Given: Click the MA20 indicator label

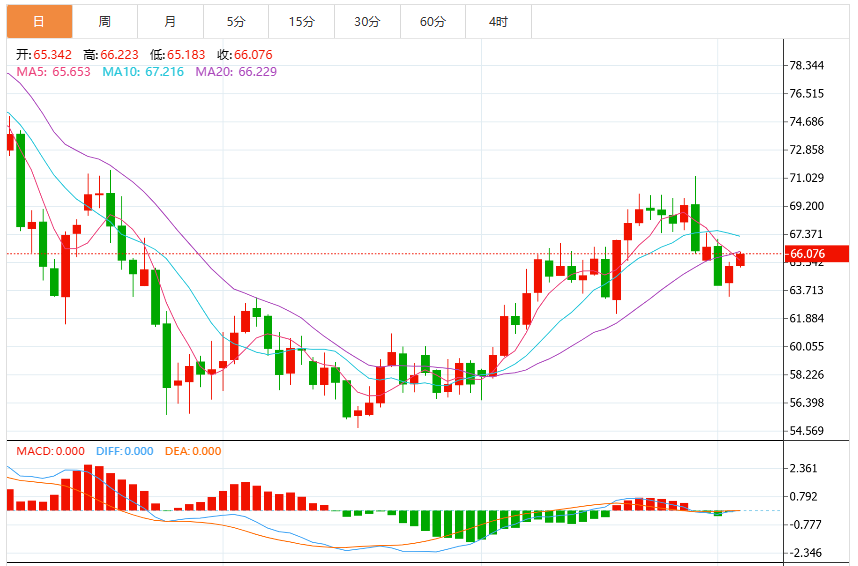Looking at the screenshot, I should click(x=236, y=72).
